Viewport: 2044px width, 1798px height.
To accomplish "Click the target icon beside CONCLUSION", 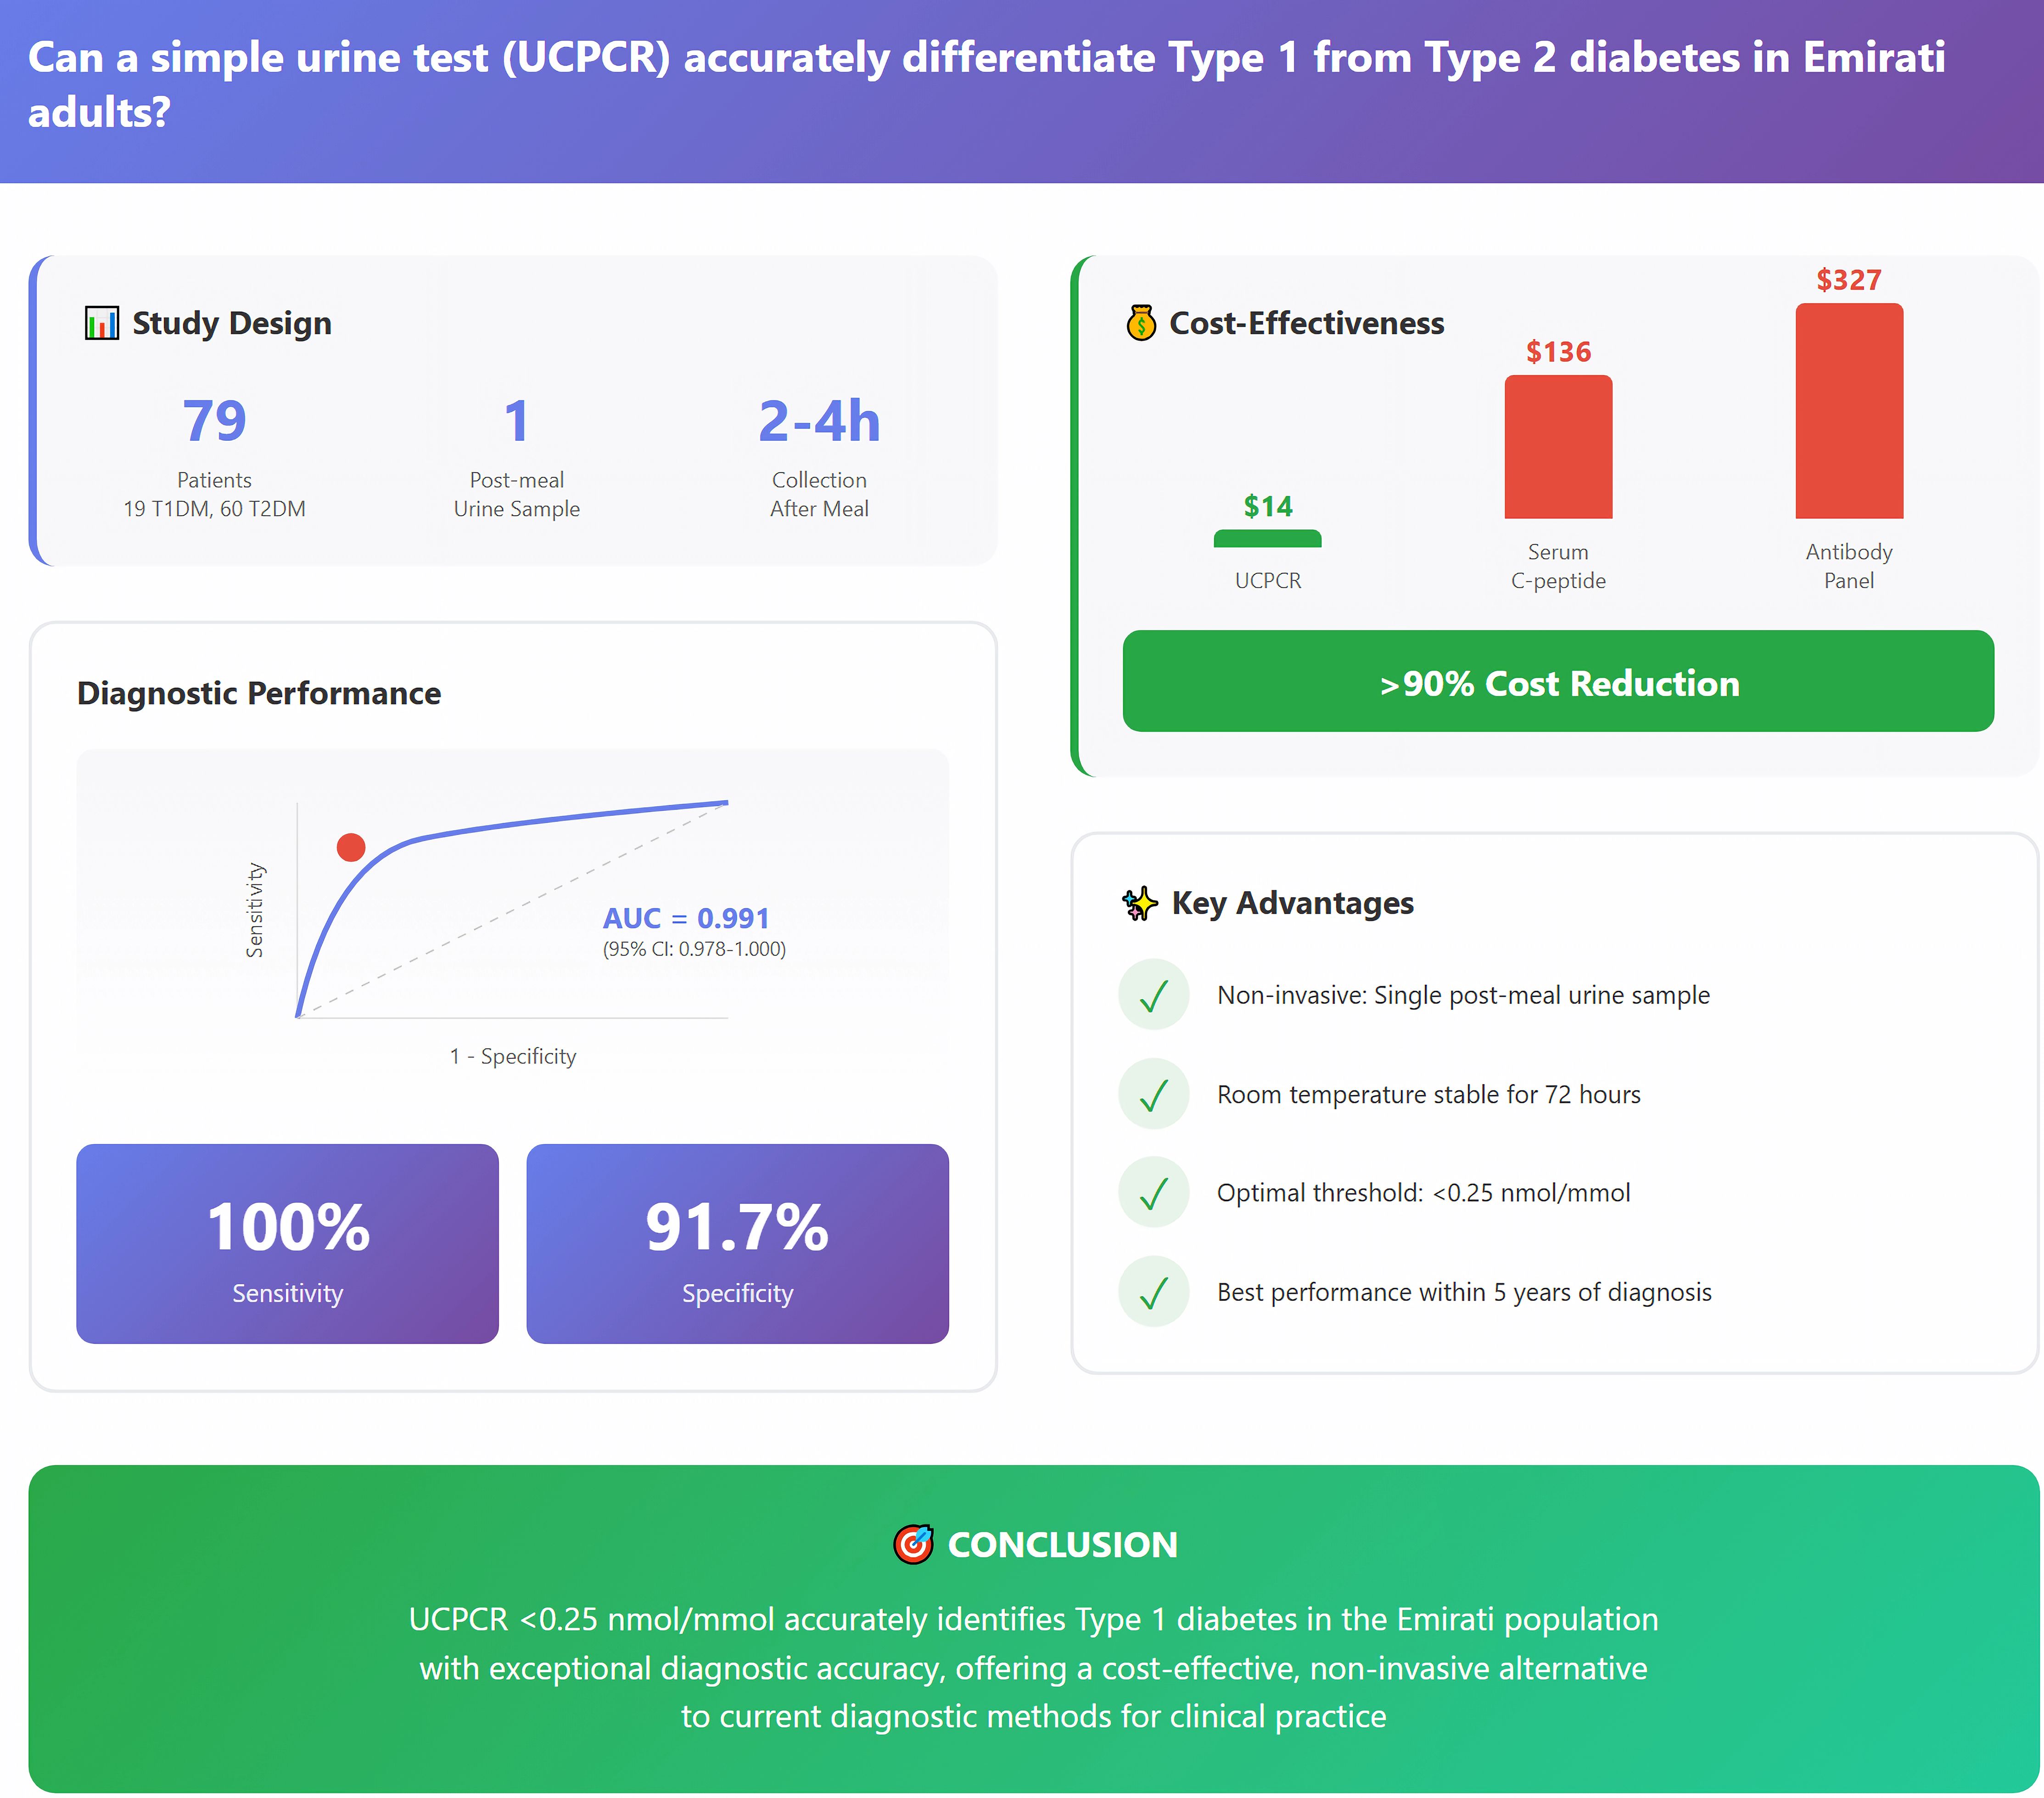I will coord(913,1544).
